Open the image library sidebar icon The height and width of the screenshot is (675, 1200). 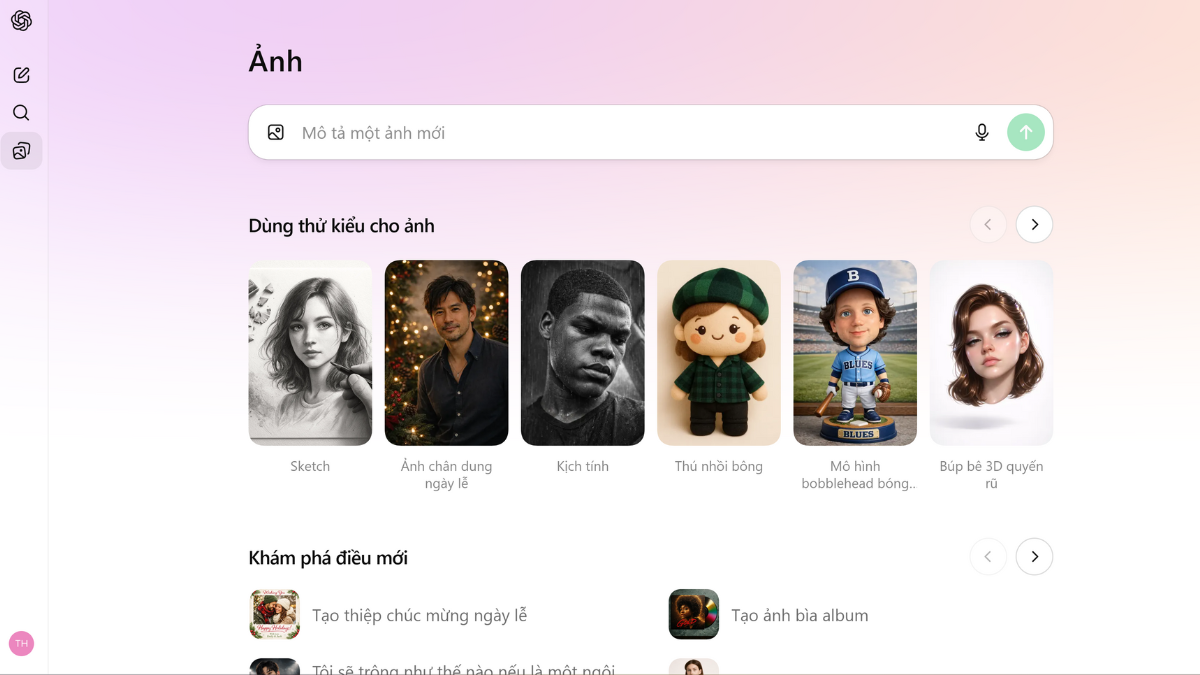click(x=21, y=151)
